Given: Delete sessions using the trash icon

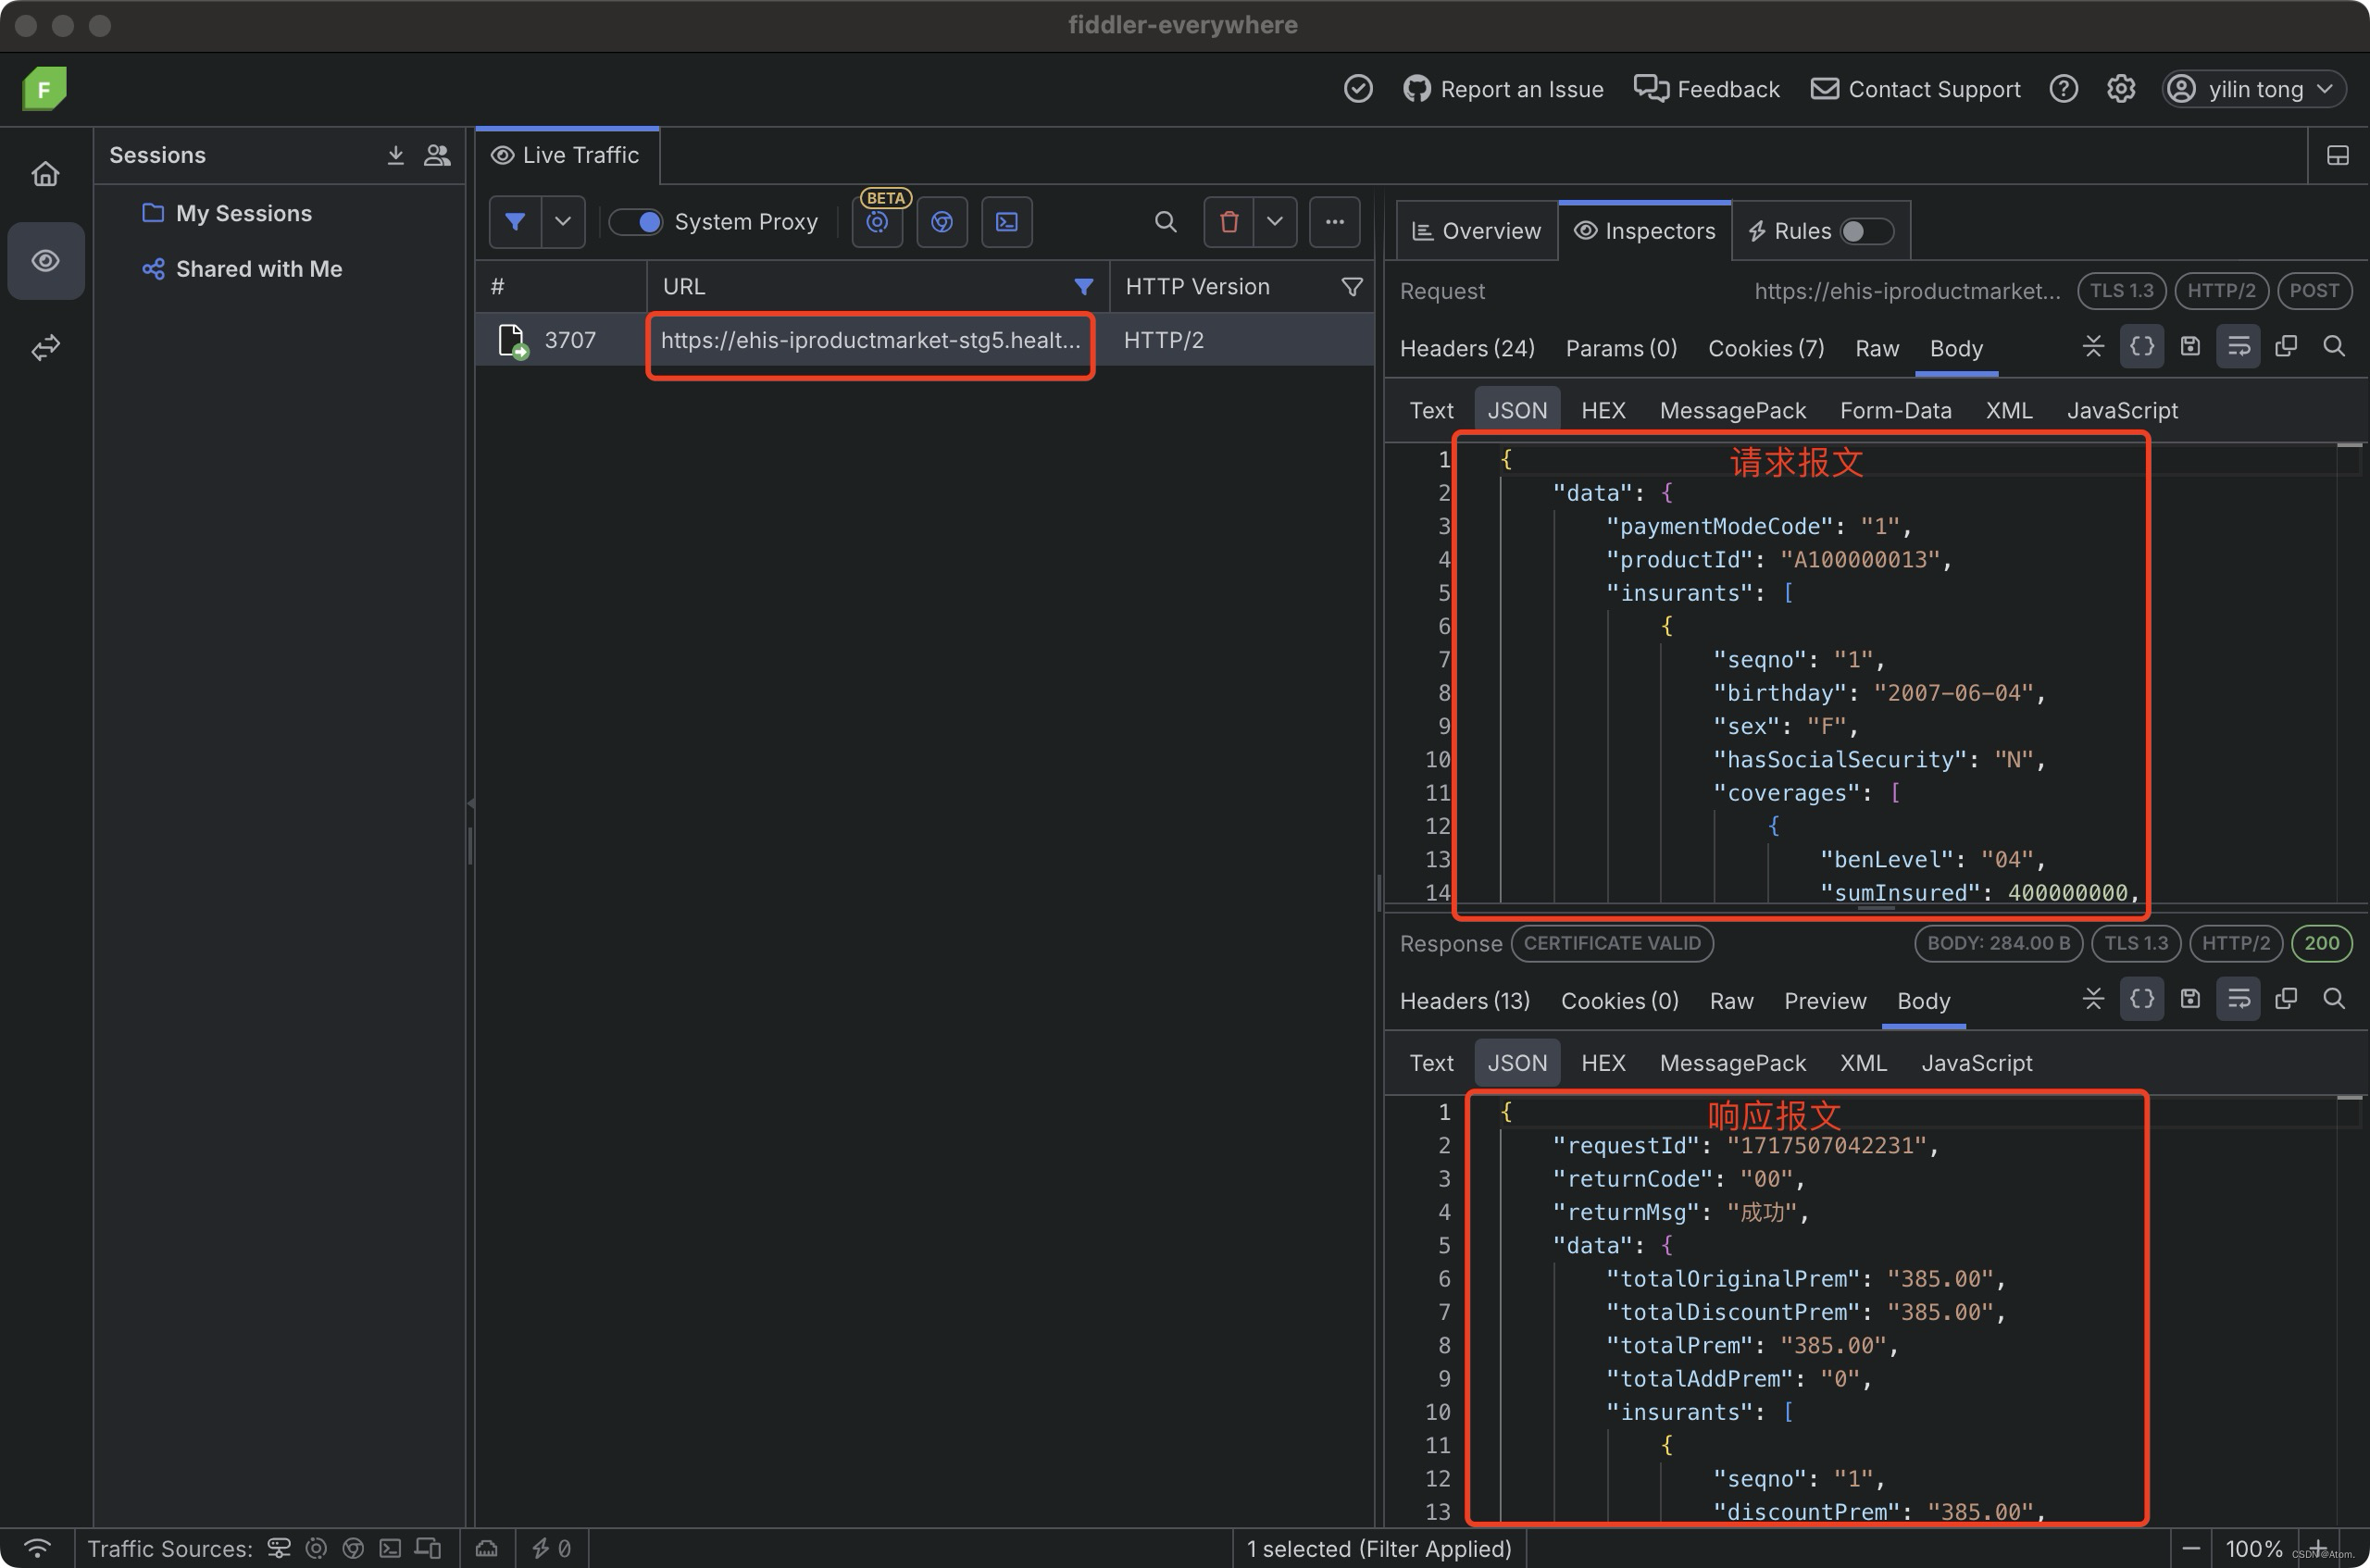Looking at the screenshot, I should [x=1229, y=221].
